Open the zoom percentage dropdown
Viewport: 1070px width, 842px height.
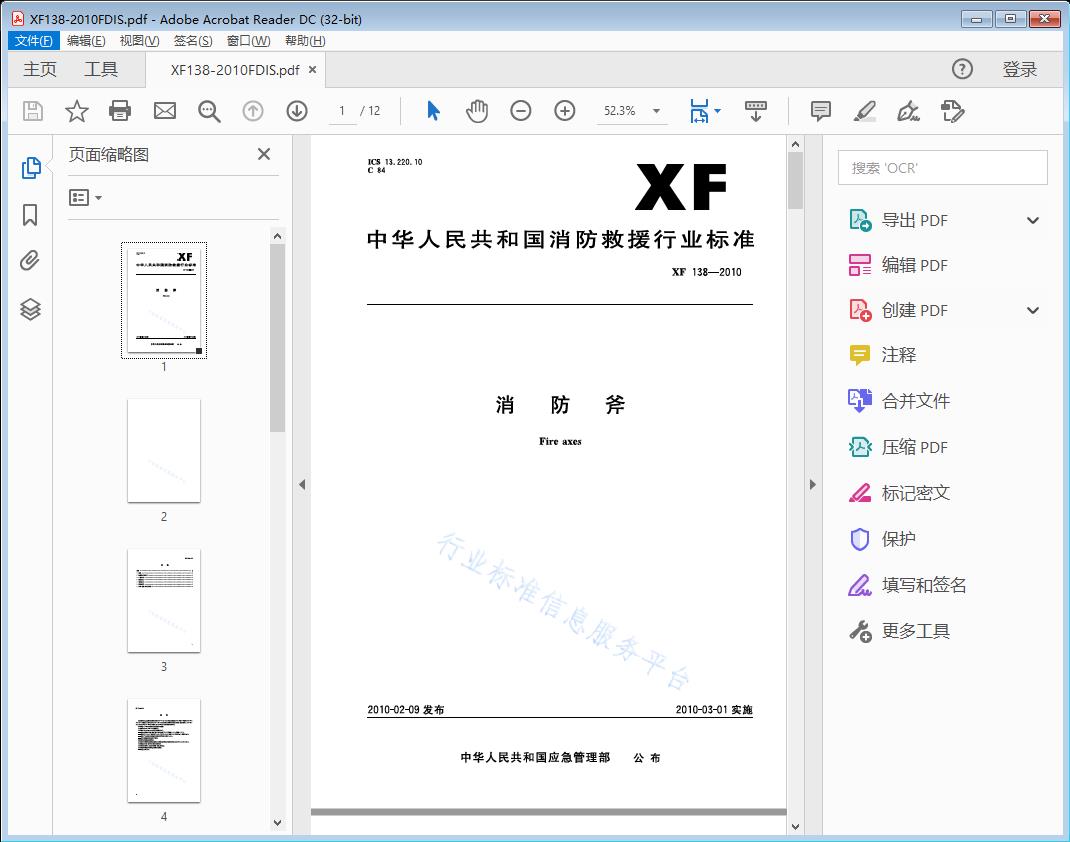click(656, 111)
